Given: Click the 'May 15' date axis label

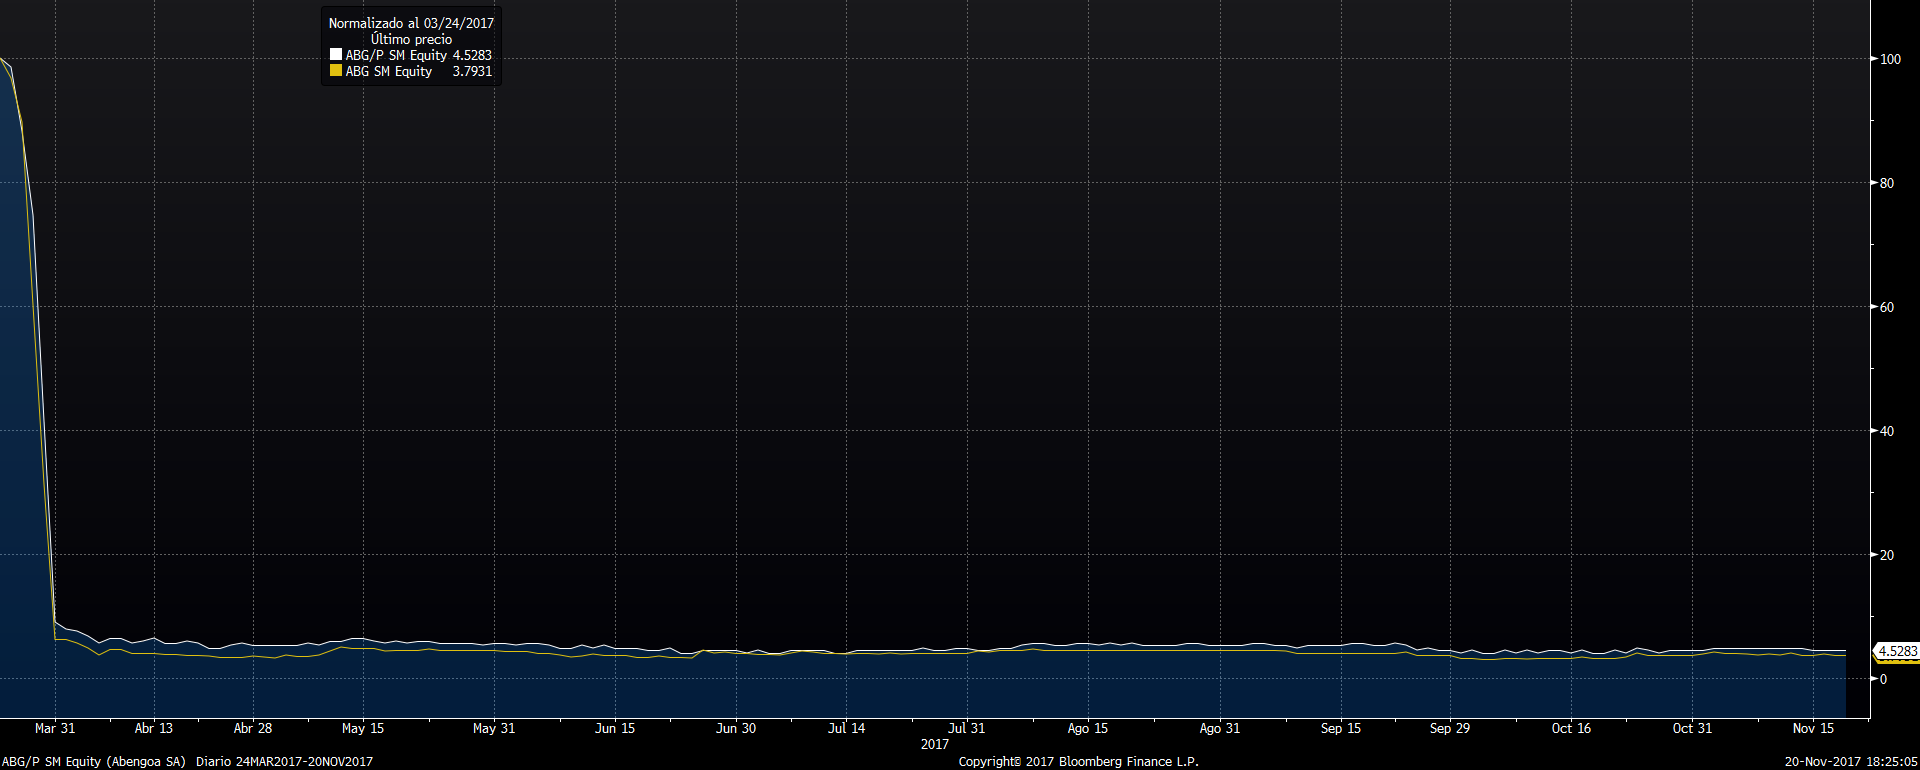Looking at the screenshot, I should pos(363,728).
